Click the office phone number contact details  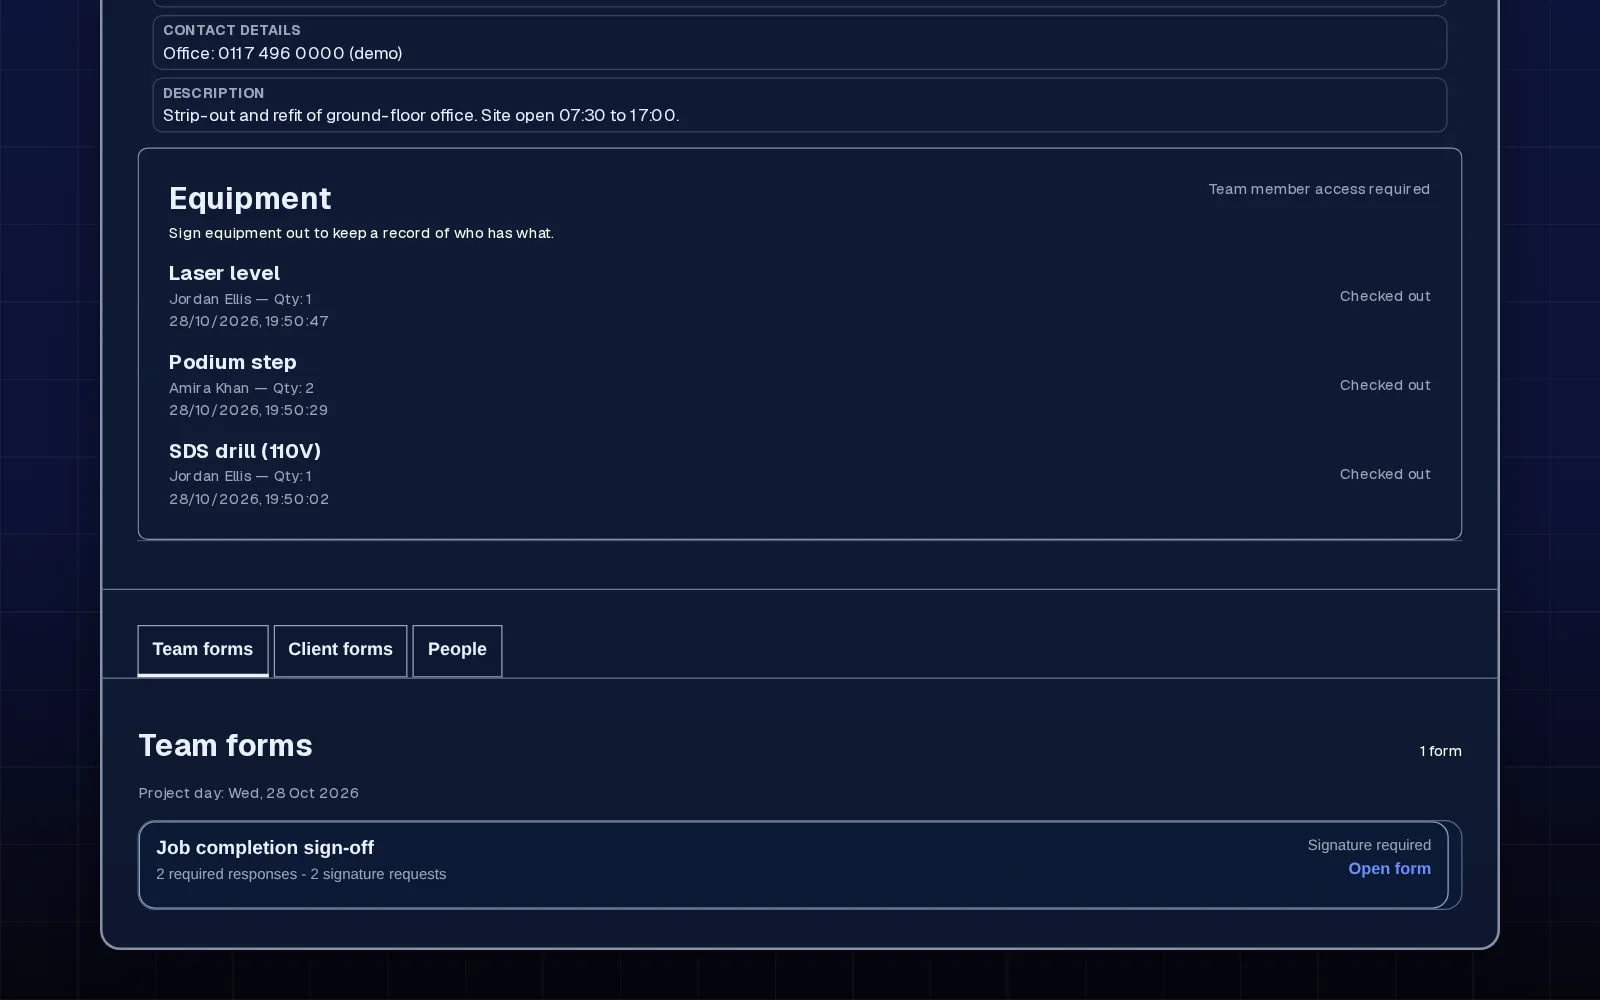(x=283, y=53)
